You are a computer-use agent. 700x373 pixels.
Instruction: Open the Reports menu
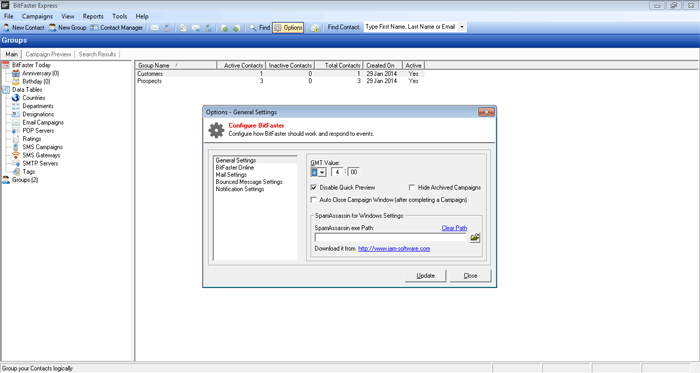(x=93, y=16)
